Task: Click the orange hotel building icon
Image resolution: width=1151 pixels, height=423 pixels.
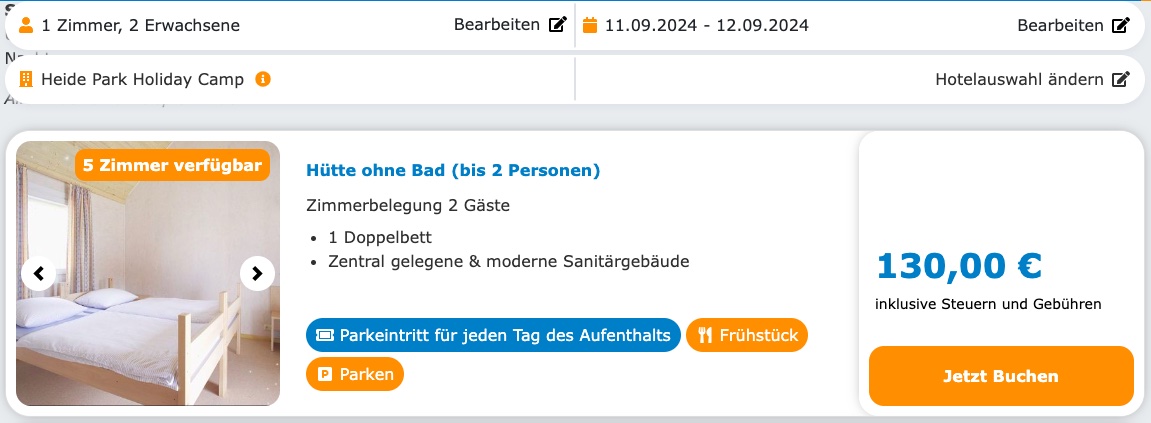Action: 27,79
